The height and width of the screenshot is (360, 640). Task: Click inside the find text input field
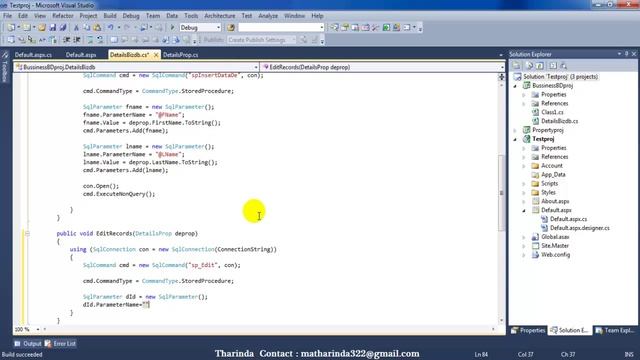[278, 28]
